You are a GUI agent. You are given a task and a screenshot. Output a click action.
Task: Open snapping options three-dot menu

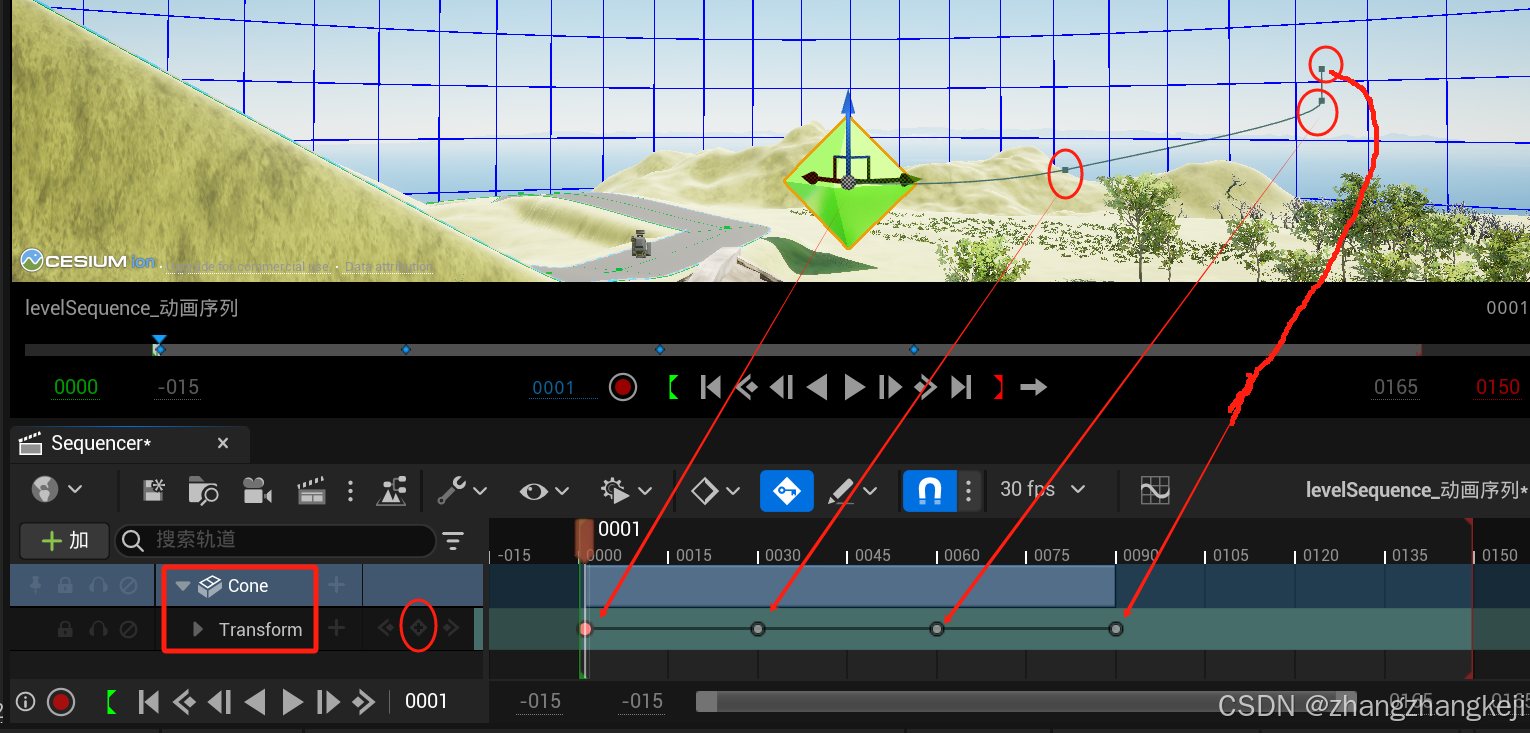point(968,490)
